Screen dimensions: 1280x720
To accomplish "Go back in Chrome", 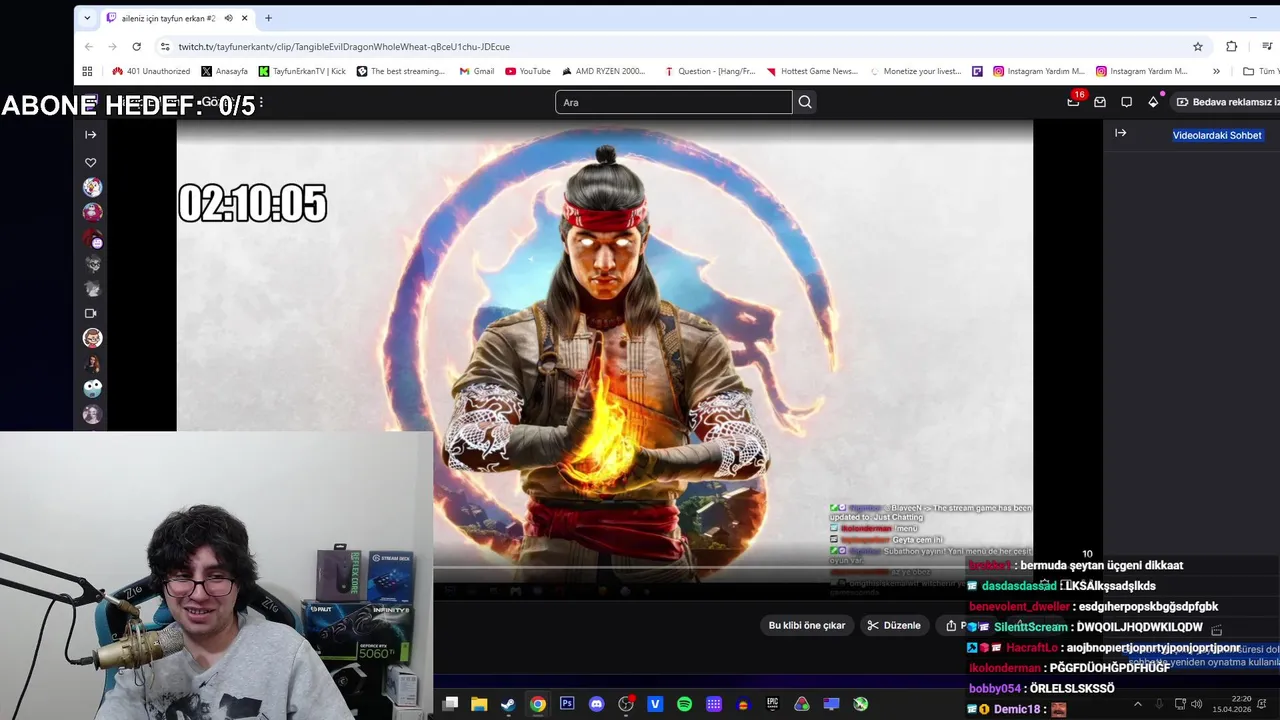I will click(x=89, y=46).
